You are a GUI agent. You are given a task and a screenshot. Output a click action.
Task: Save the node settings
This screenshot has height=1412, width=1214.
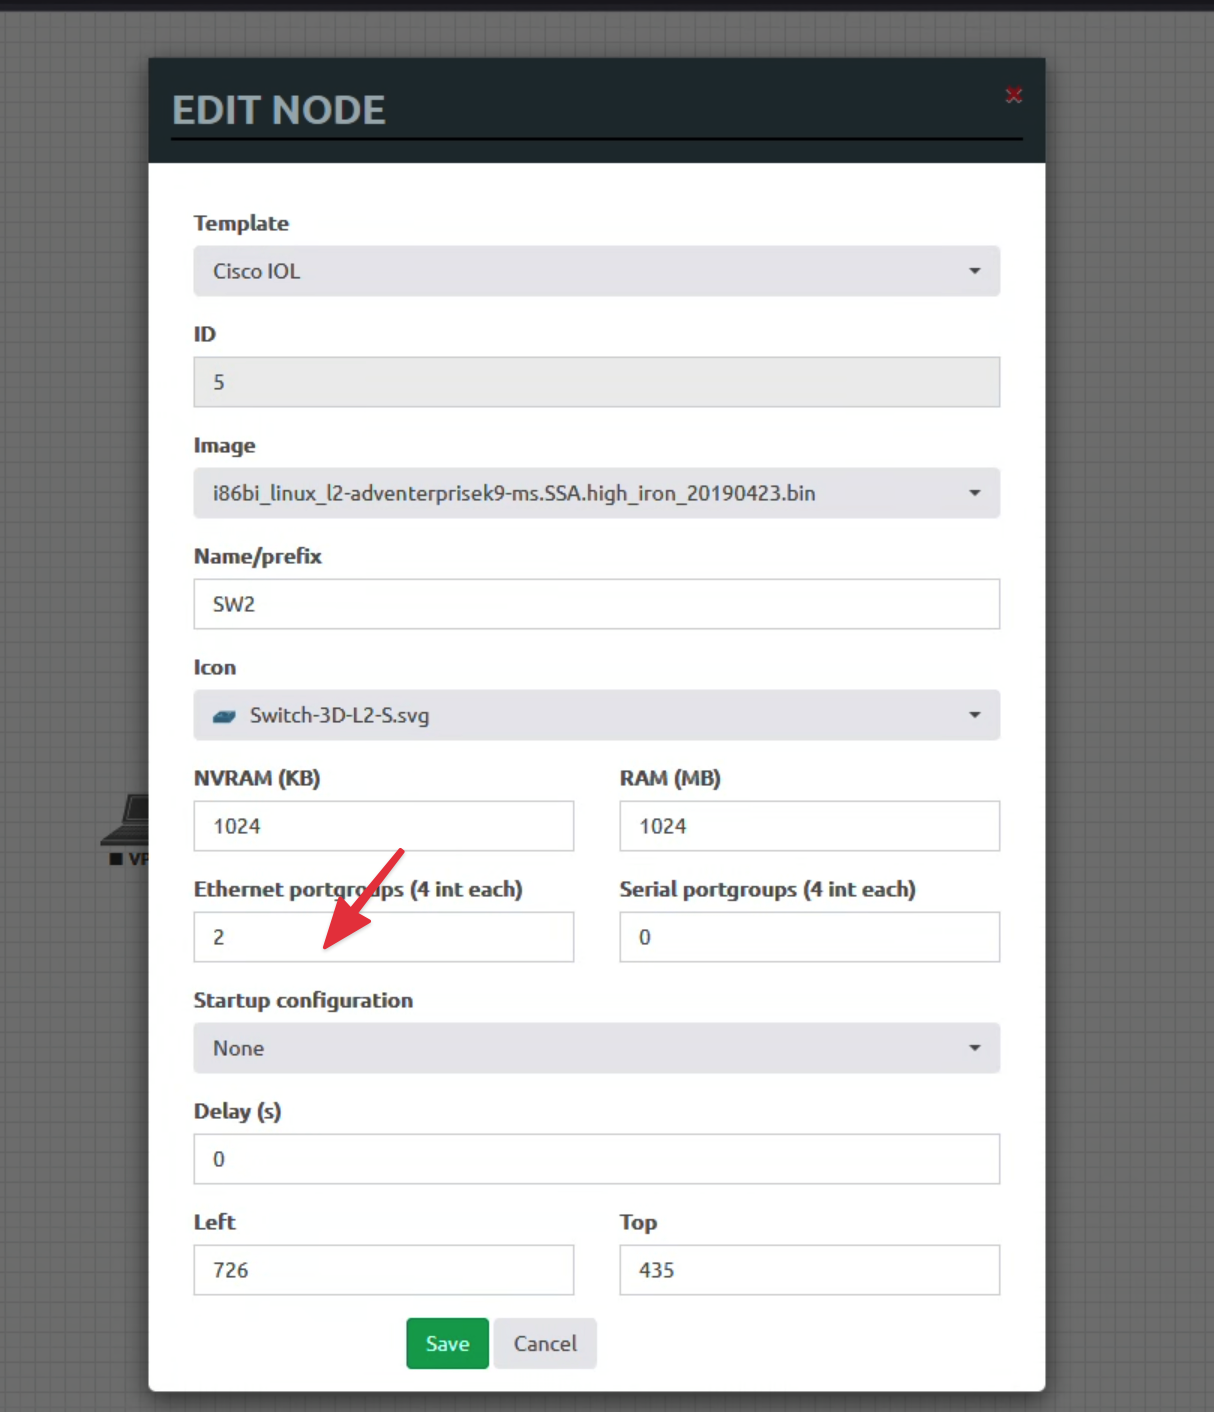(x=447, y=1343)
